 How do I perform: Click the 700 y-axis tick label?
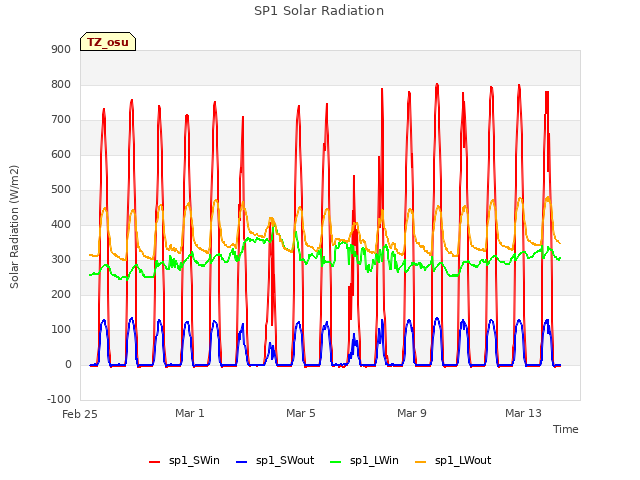tap(61, 120)
